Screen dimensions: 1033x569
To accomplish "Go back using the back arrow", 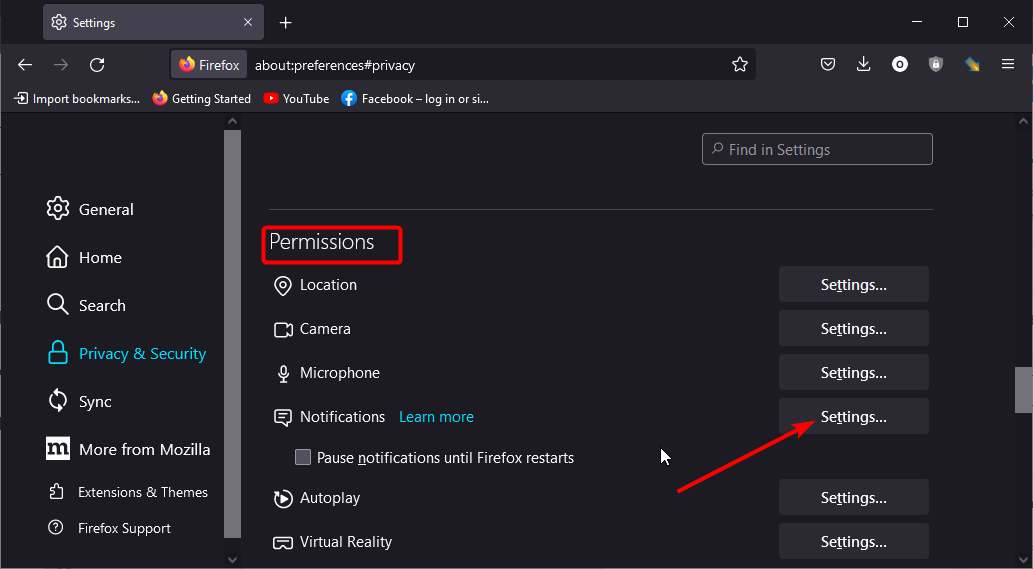I will point(25,65).
